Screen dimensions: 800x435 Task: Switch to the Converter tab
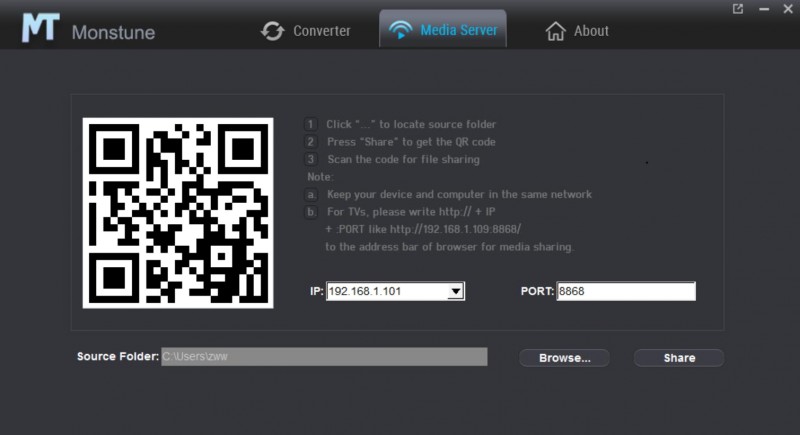pos(306,31)
